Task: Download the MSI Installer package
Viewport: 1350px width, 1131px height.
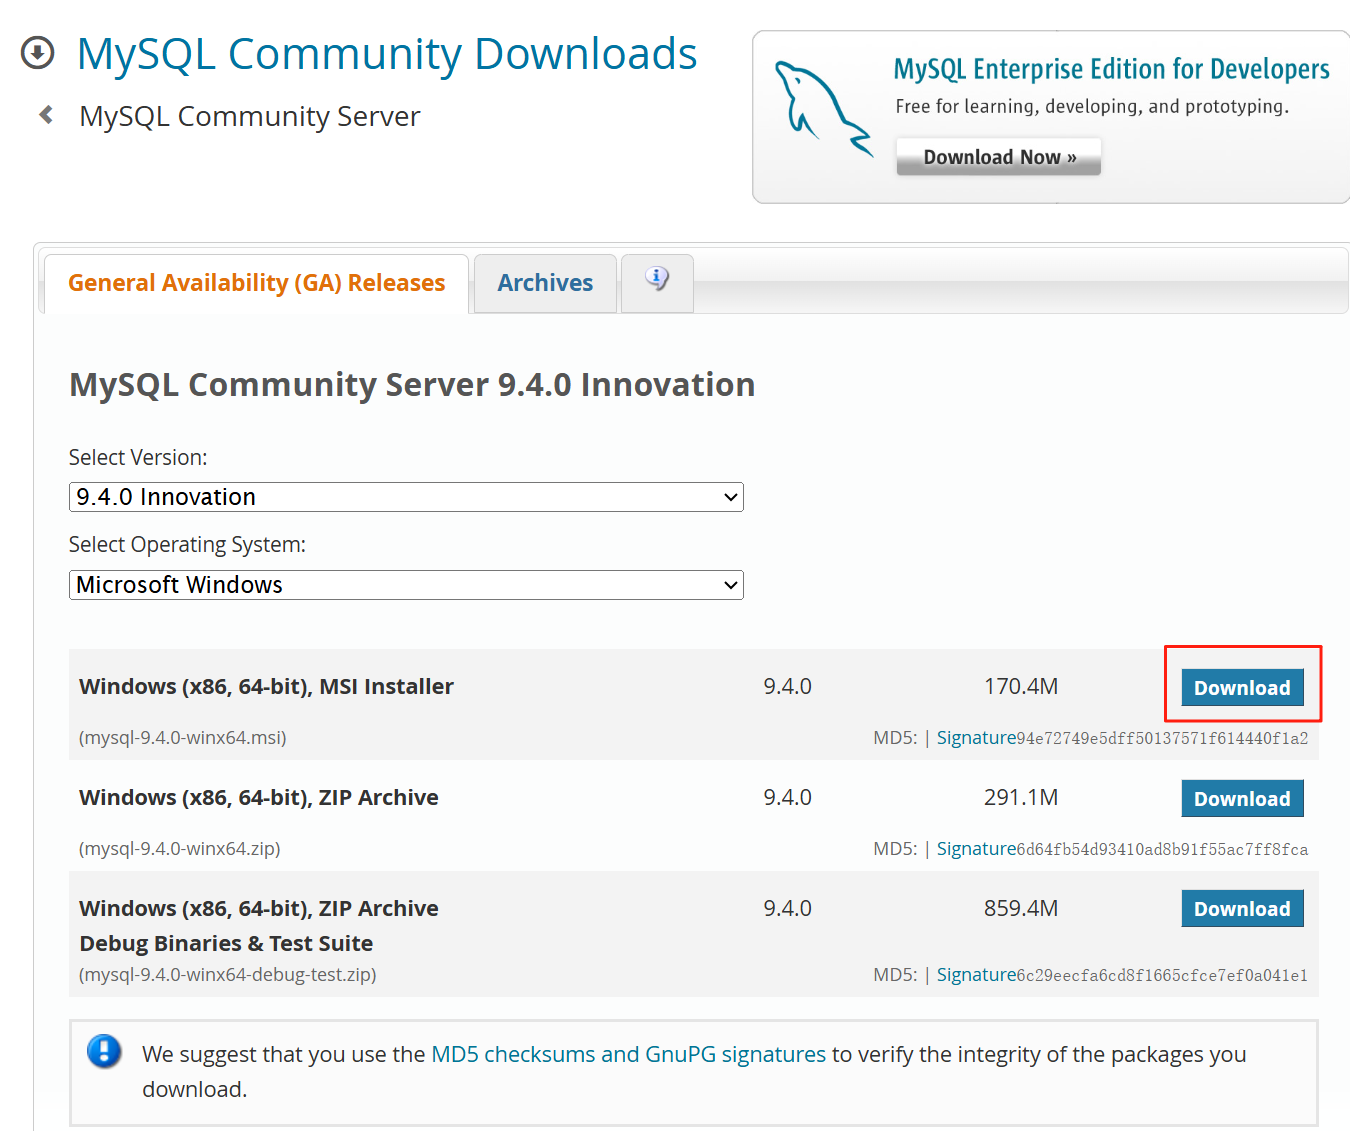Action: click(x=1242, y=687)
